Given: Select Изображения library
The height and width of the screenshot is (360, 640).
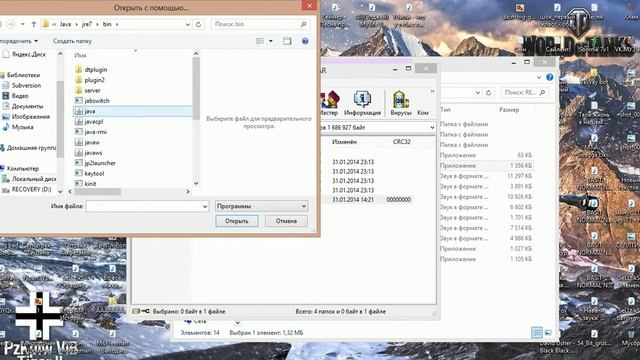Looking at the screenshot, I should pyautogui.click(x=31, y=116).
